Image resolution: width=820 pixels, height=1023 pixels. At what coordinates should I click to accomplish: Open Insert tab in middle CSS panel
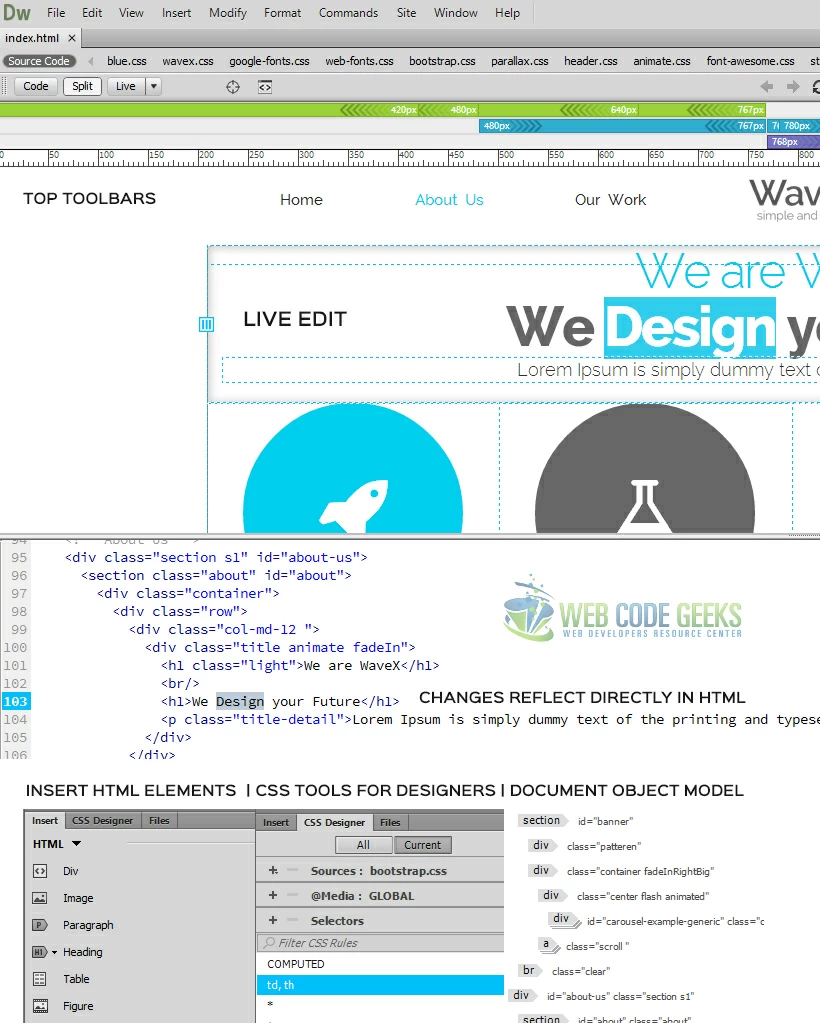(276, 822)
